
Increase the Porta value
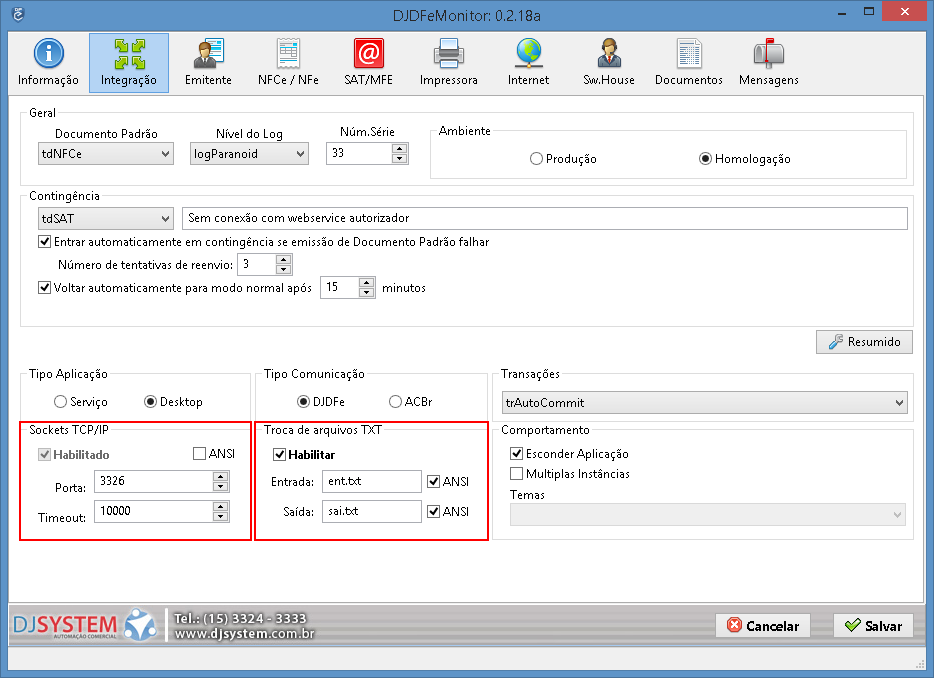click(220, 477)
